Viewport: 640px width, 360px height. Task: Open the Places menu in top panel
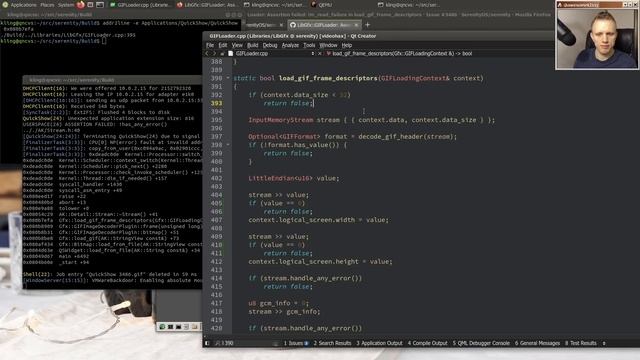[47, 5]
